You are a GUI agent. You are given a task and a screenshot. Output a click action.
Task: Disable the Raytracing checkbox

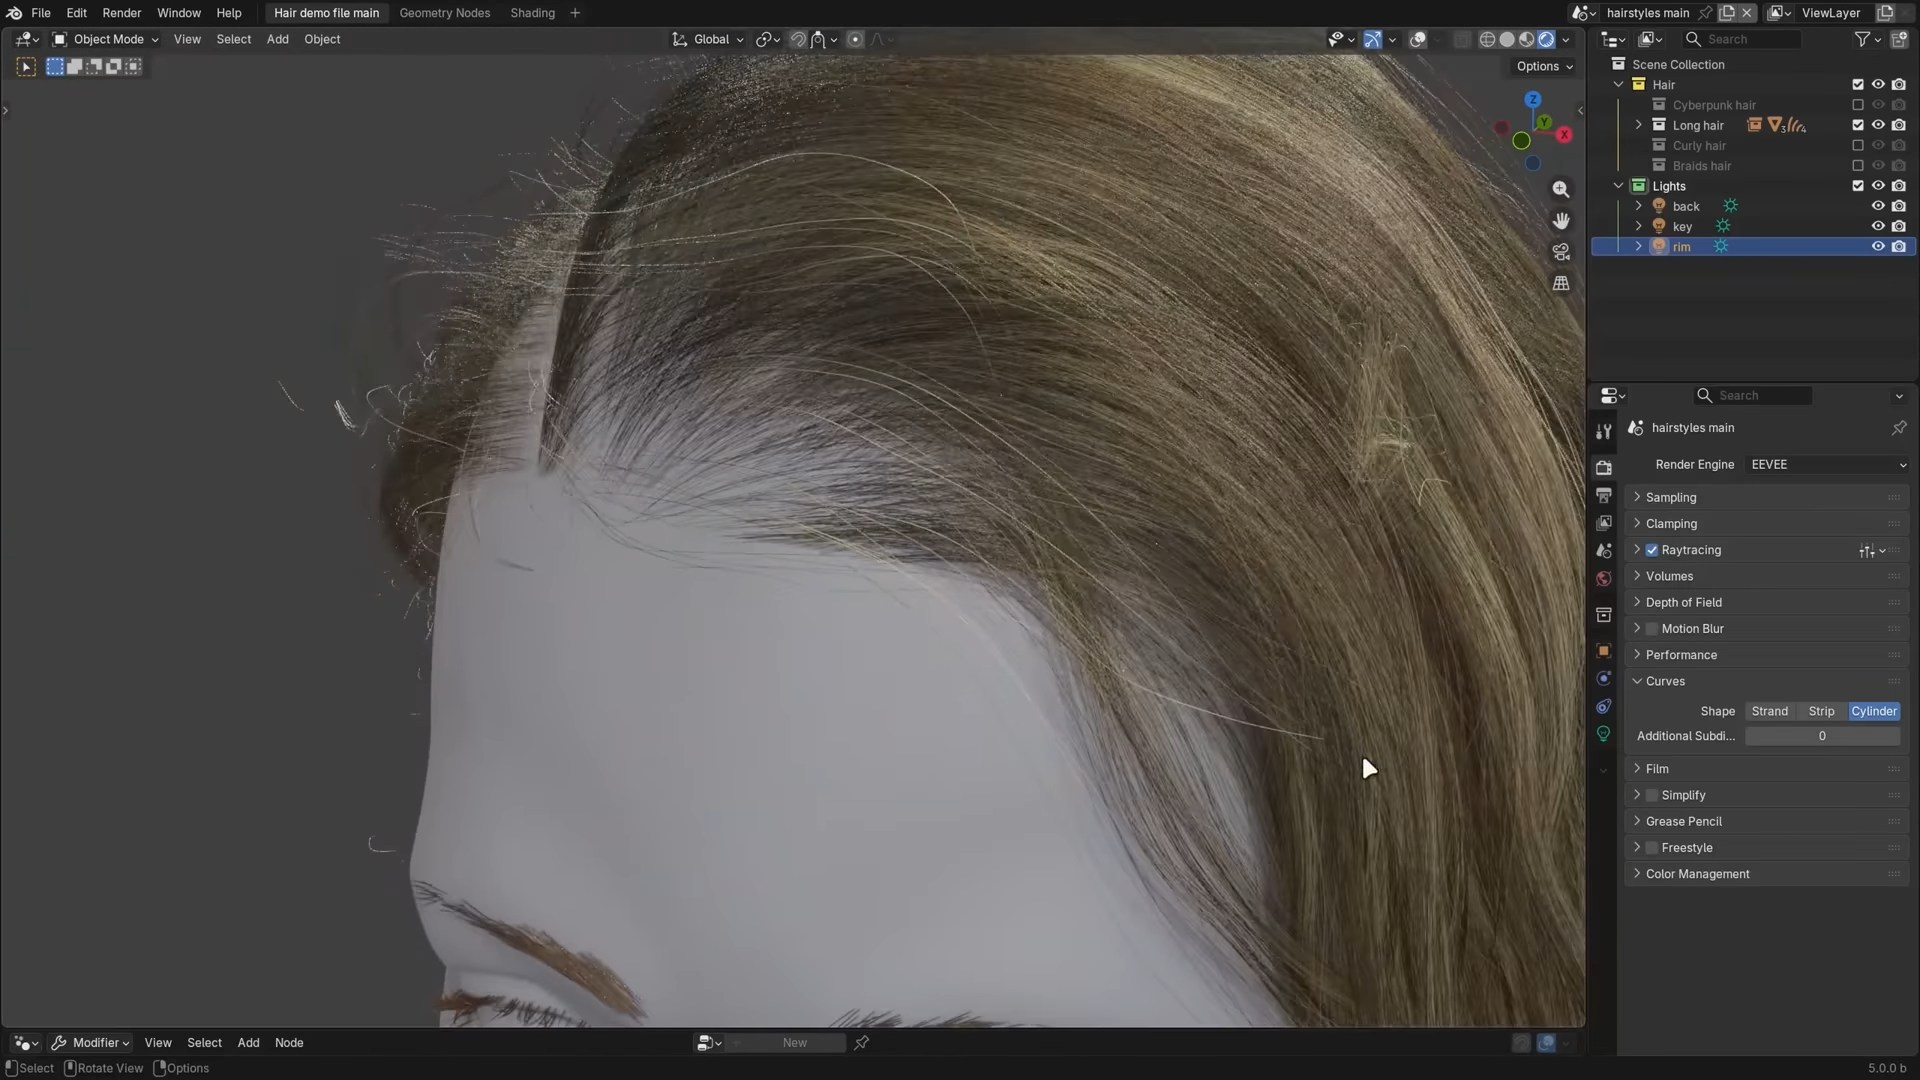tap(1652, 550)
